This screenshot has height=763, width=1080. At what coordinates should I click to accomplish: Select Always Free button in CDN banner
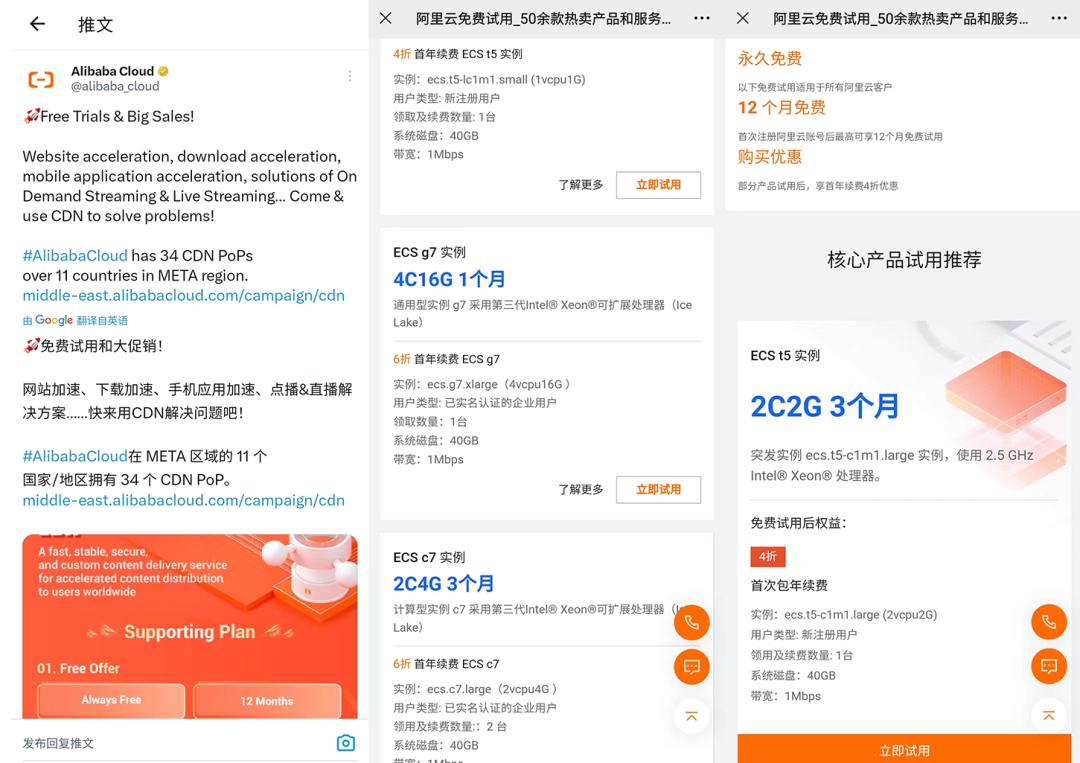(111, 700)
